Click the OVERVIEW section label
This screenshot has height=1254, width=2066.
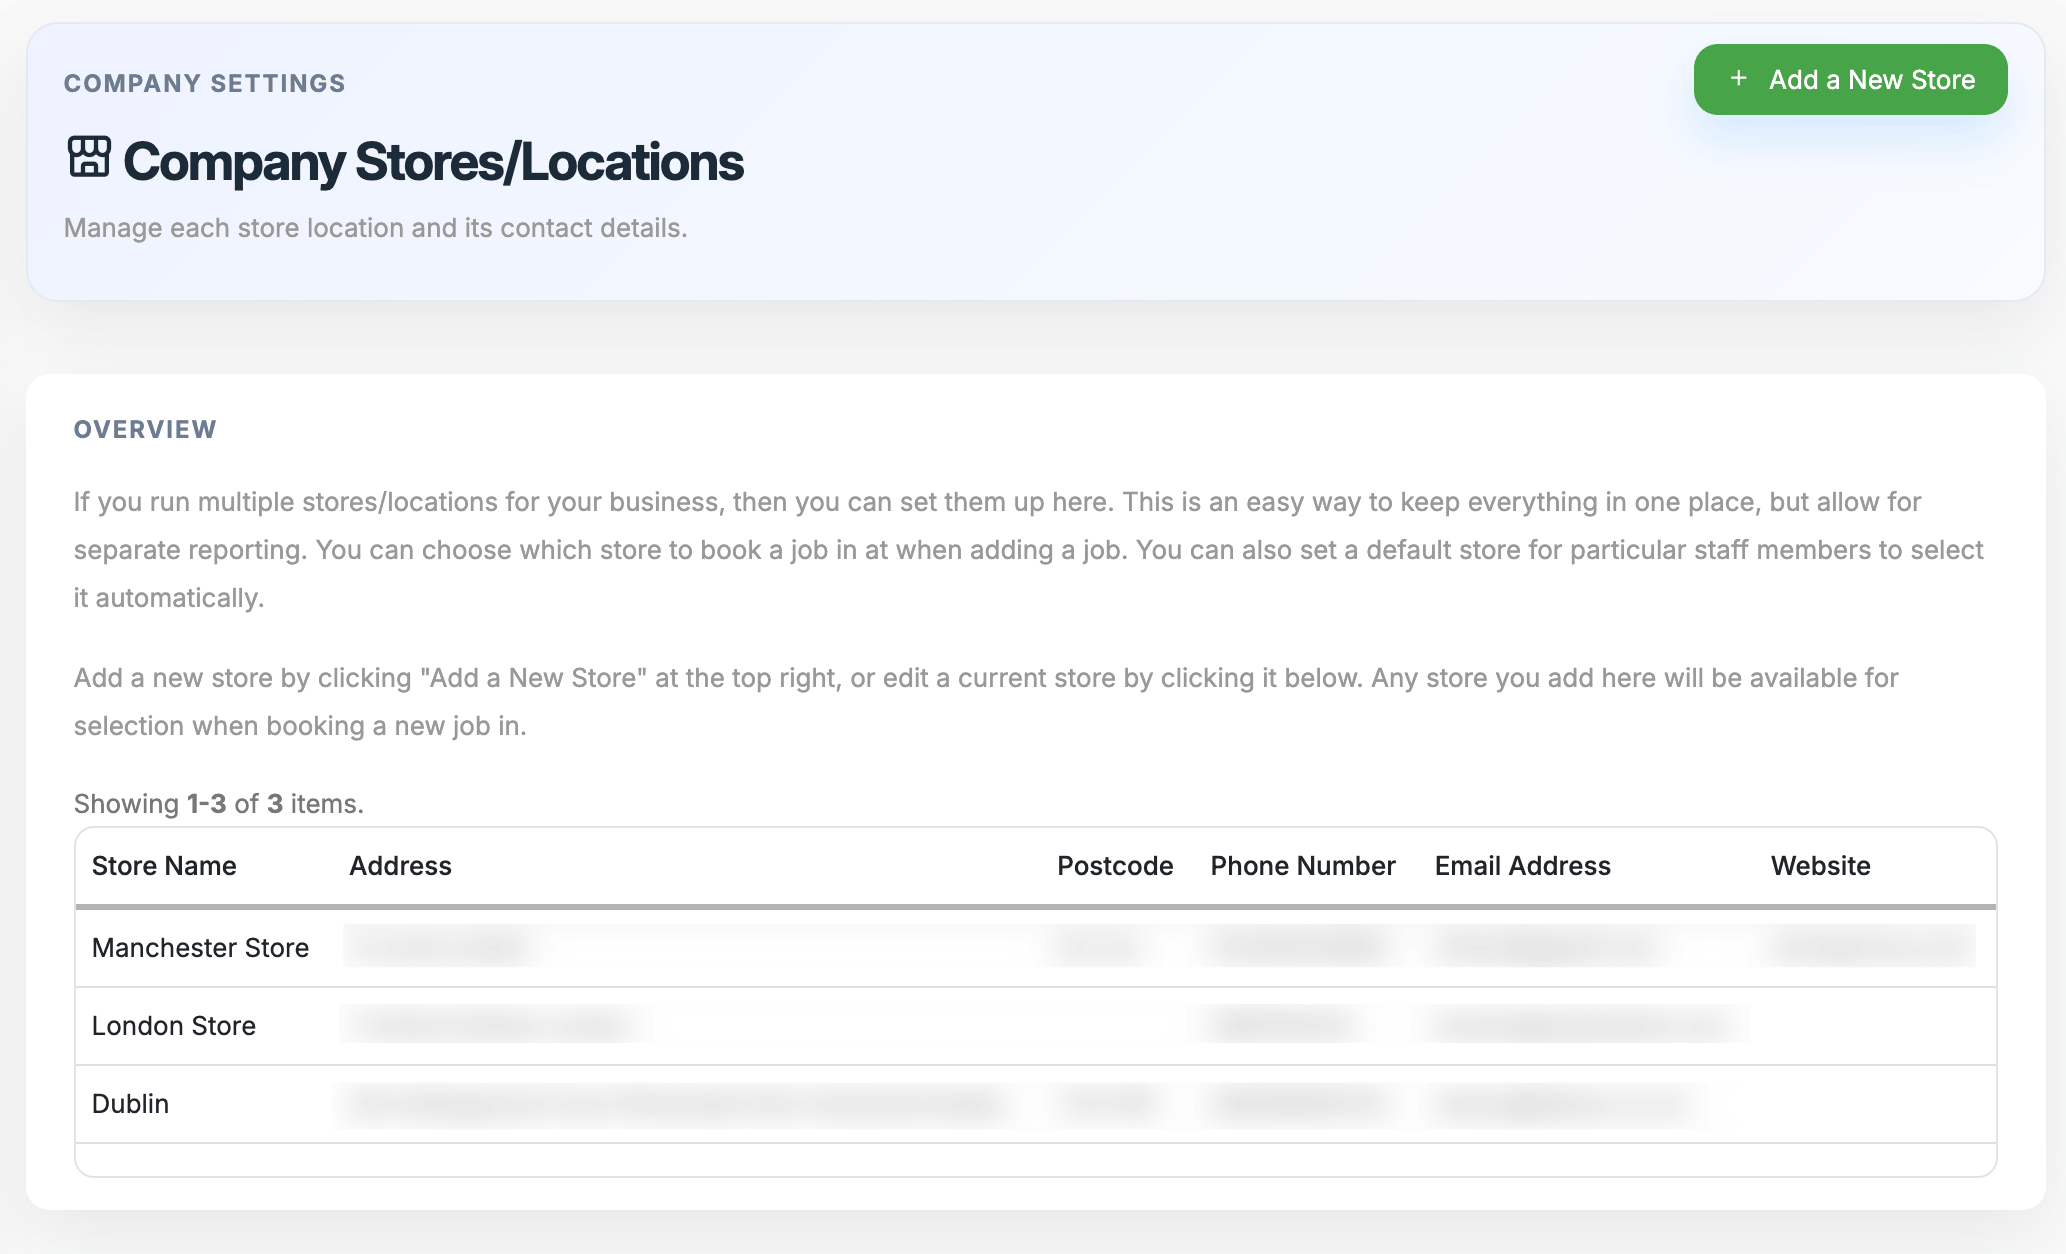[145, 429]
